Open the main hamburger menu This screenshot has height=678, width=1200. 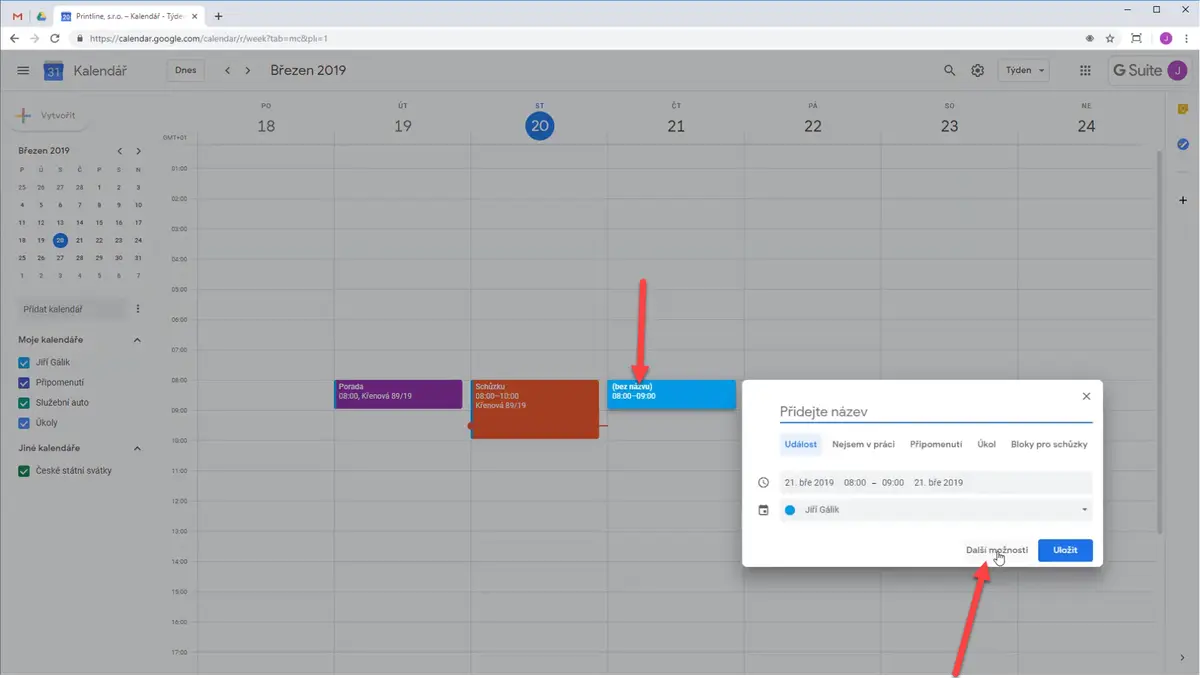[23, 71]
